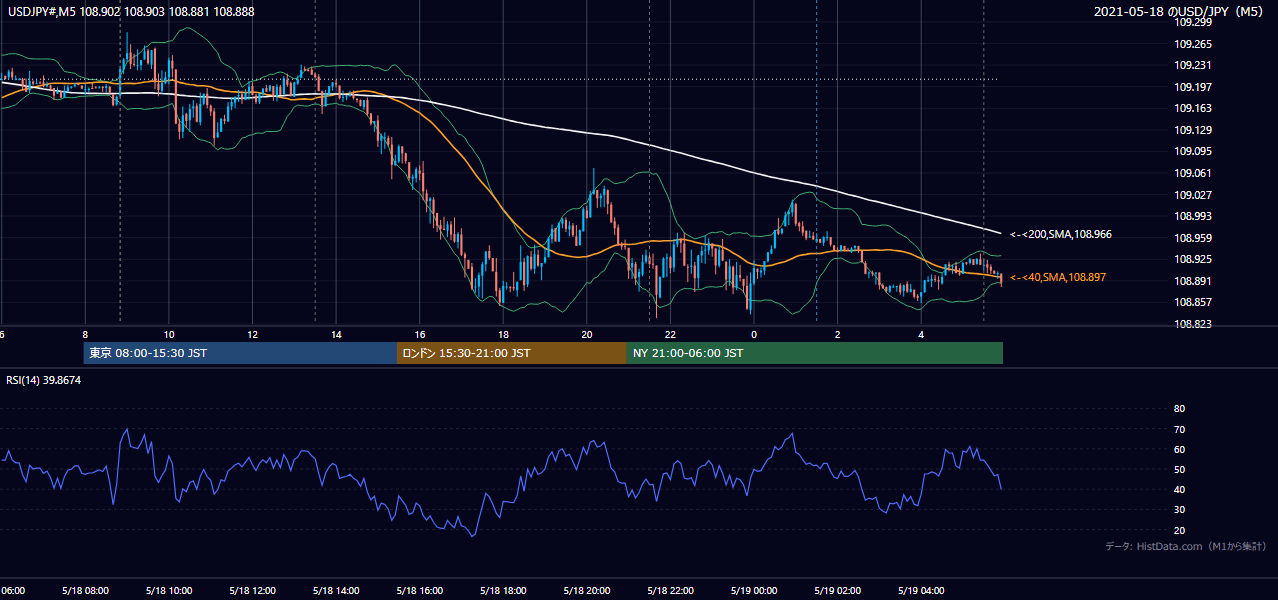Click the 200 SMA 108.966 label

click(x=1061, y=234)
